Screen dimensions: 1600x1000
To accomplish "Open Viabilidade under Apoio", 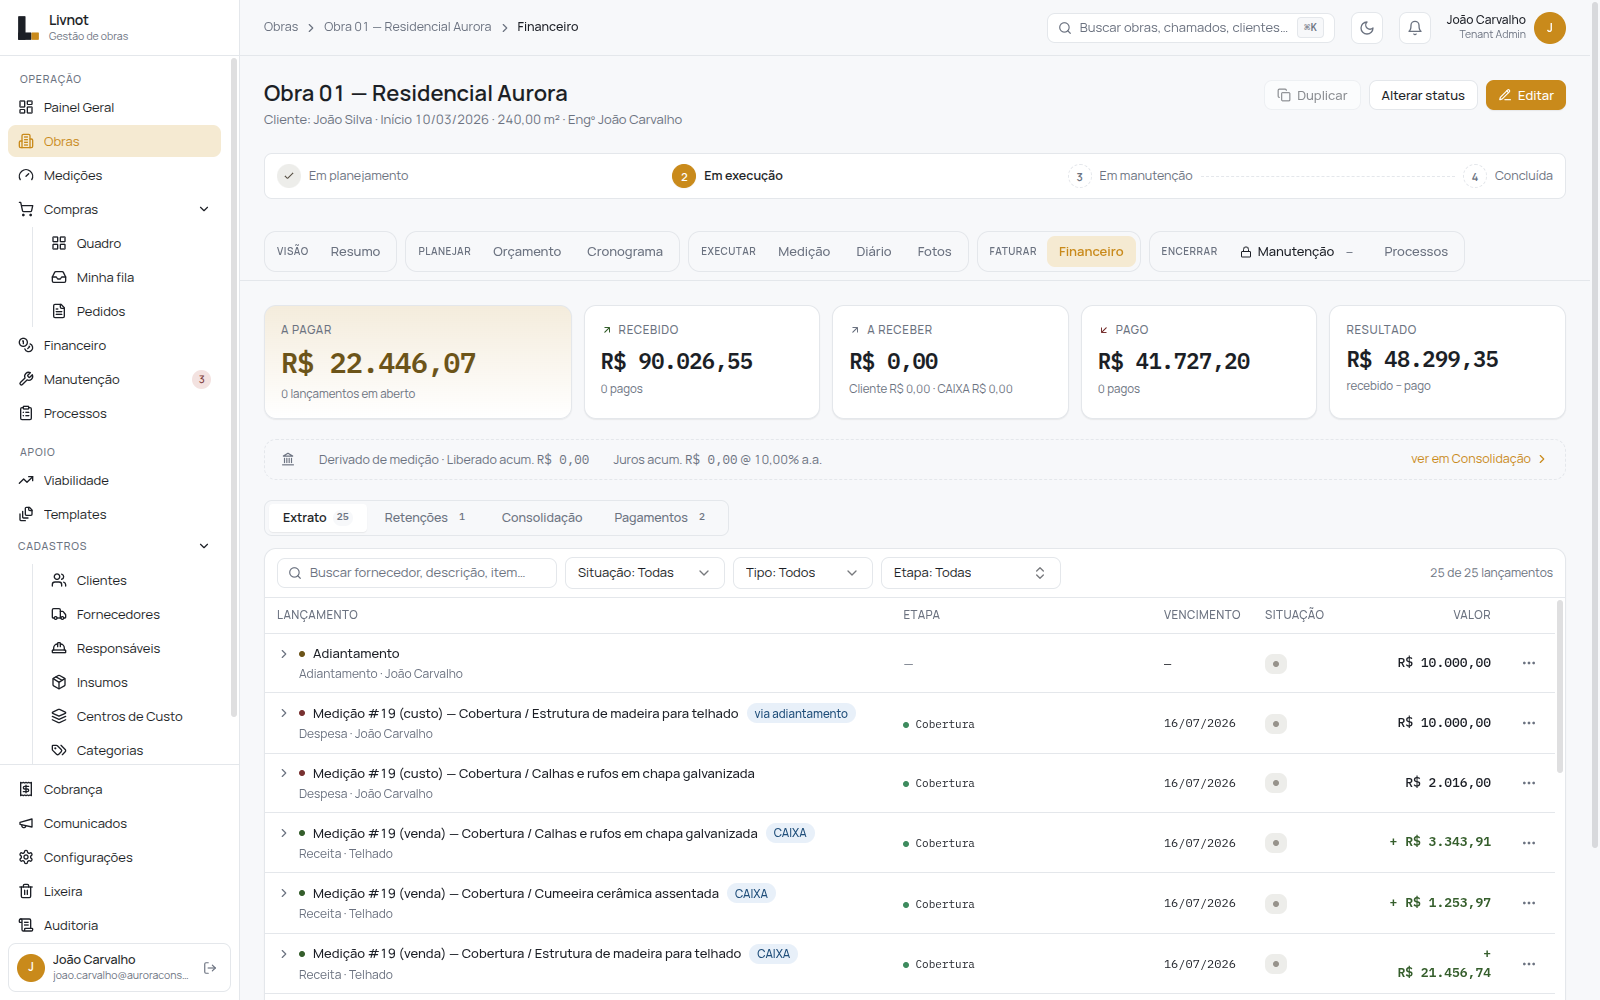I will coord(114,480).
